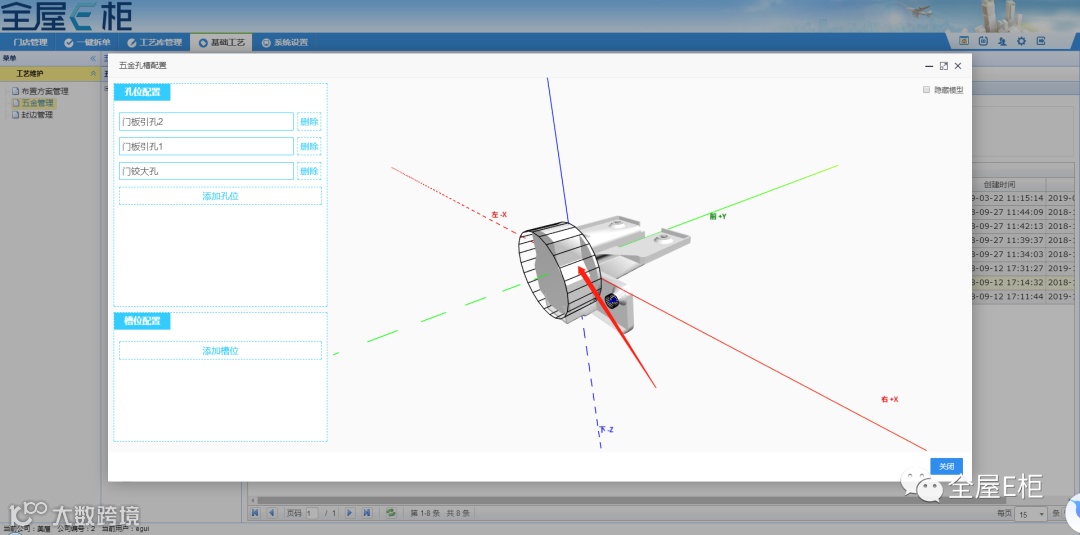Screen dimensions: 1080x535
Task: Open 封边管理 in the tree
Action: pos(37,115)
